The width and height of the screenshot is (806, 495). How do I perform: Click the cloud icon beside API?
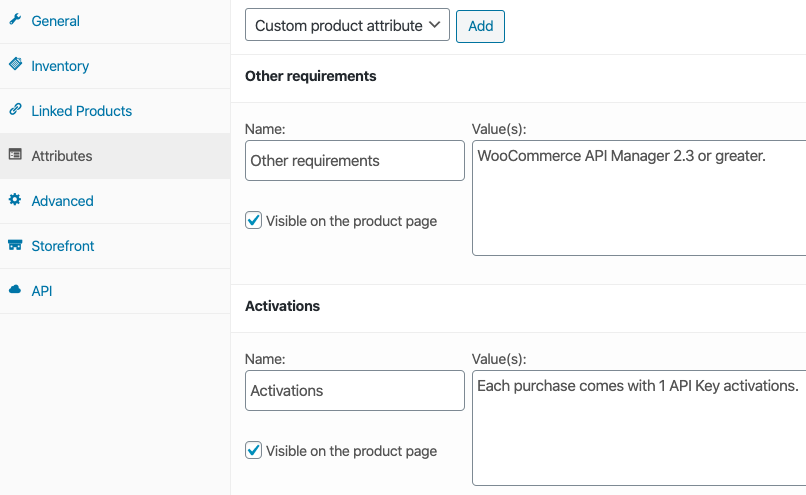click(x=15, y=289)
